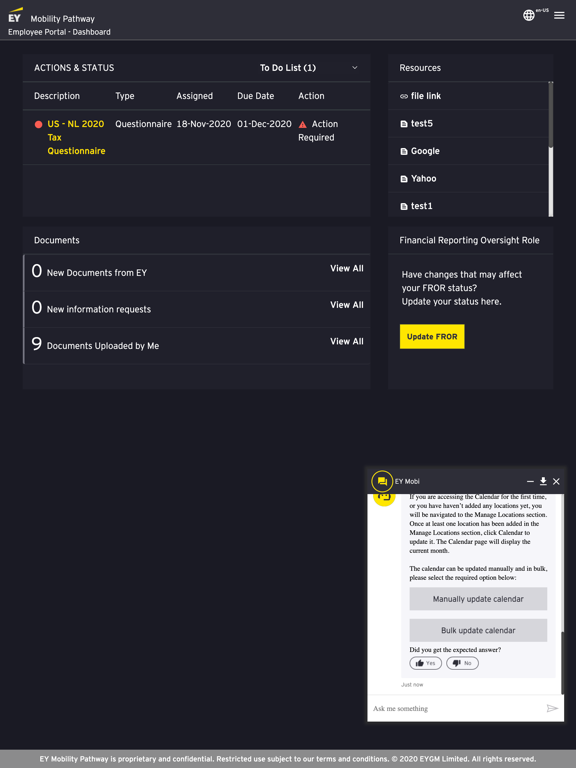Click Financial Reporting Oversight Role heading
Screen dimensions: 576x768
click(469, 240)
